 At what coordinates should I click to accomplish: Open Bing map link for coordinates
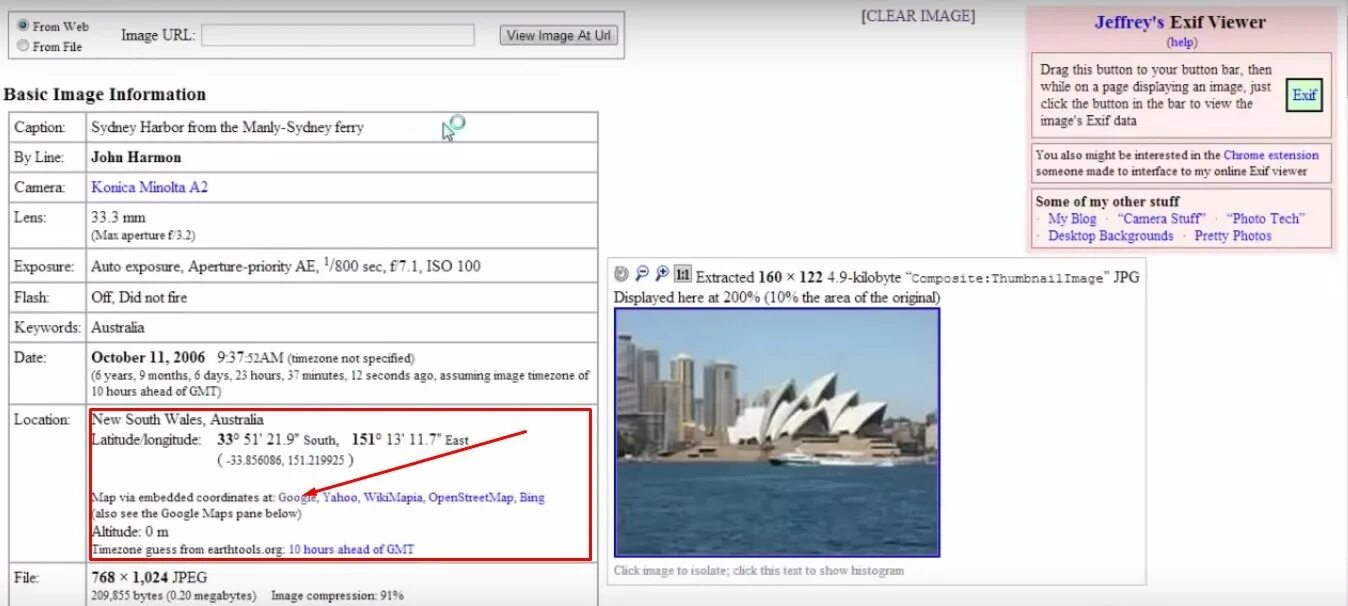(x=532, y=497)
